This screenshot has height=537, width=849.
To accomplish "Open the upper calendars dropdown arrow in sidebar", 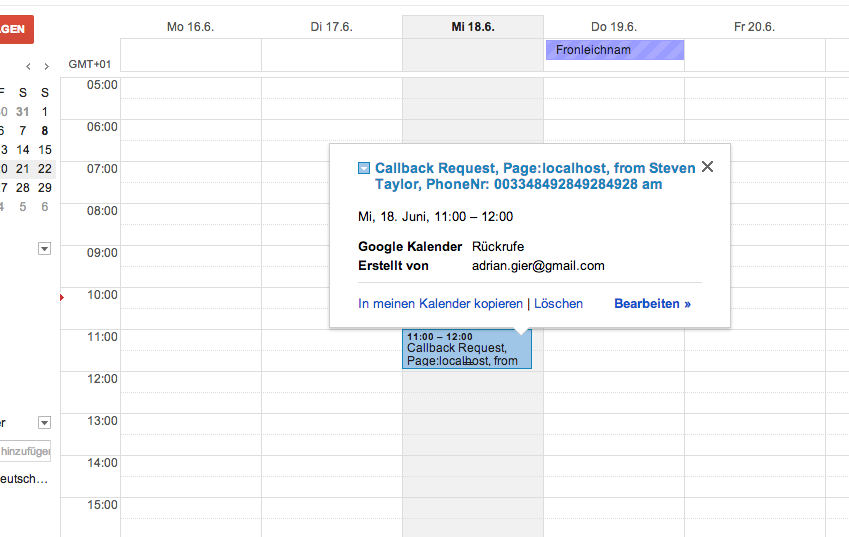I will (x=44, y=248).
